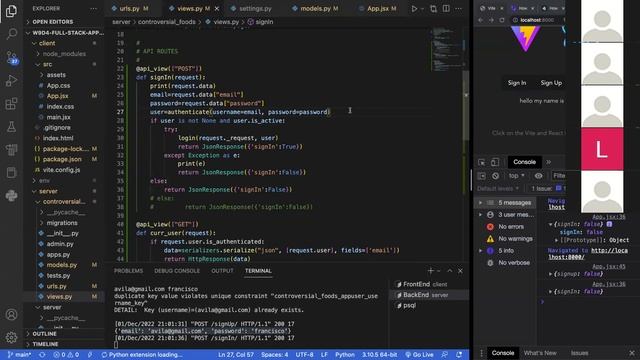Add a new terminal with plus icon
The image size is (640, 360).
tap(431, 271)
